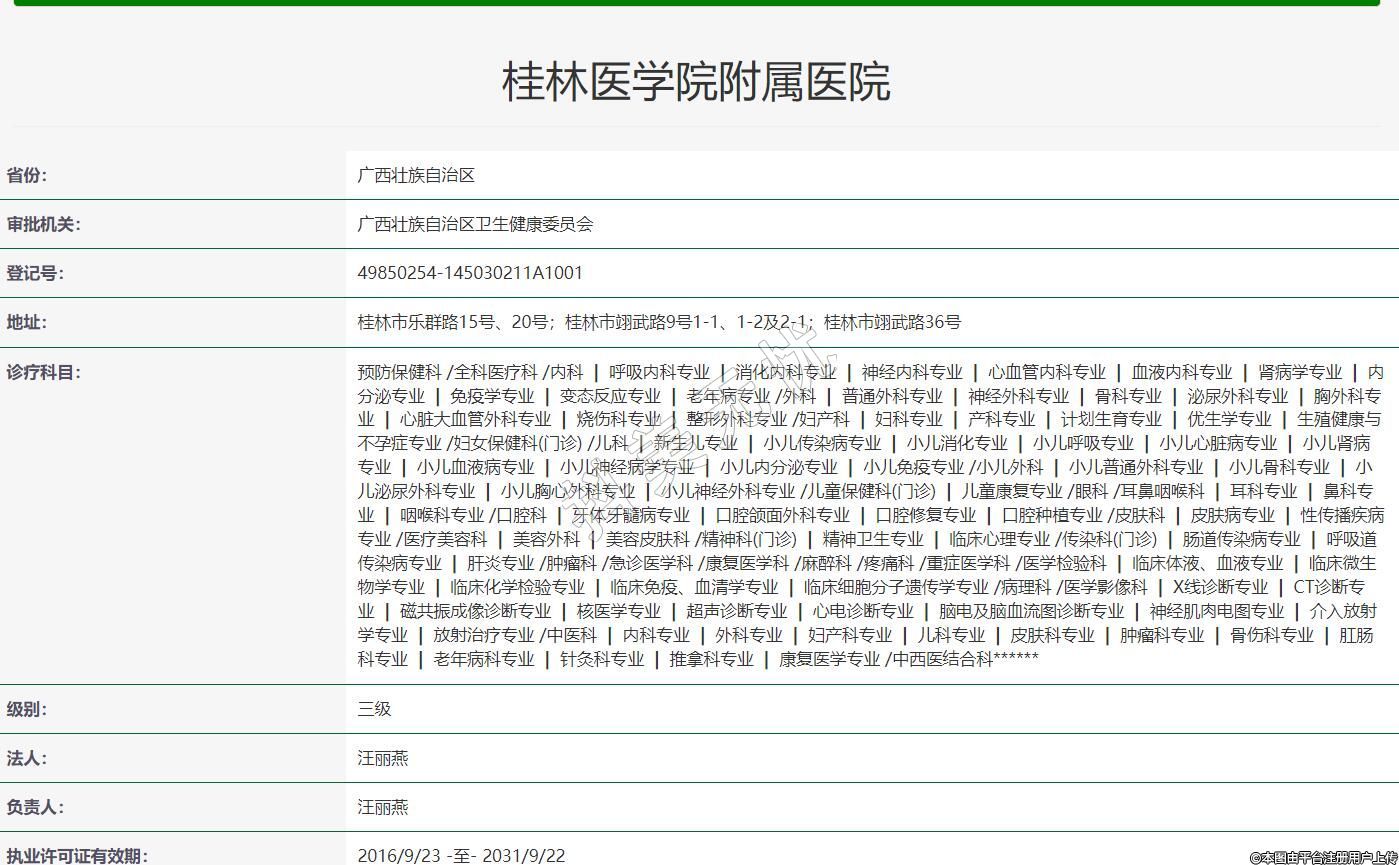Screen dimensions: 1399x865
Task: Click the province value 广西壮族自治区
Action: tap(416, 175)
